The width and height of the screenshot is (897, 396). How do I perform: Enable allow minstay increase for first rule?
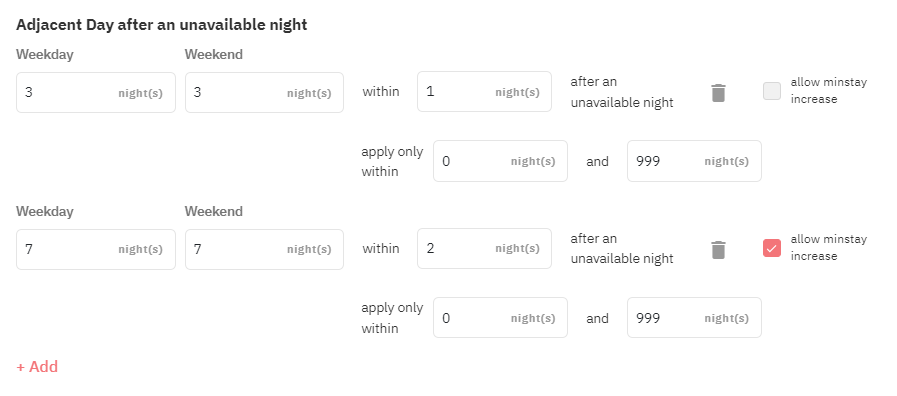click(x=772, y=91)
